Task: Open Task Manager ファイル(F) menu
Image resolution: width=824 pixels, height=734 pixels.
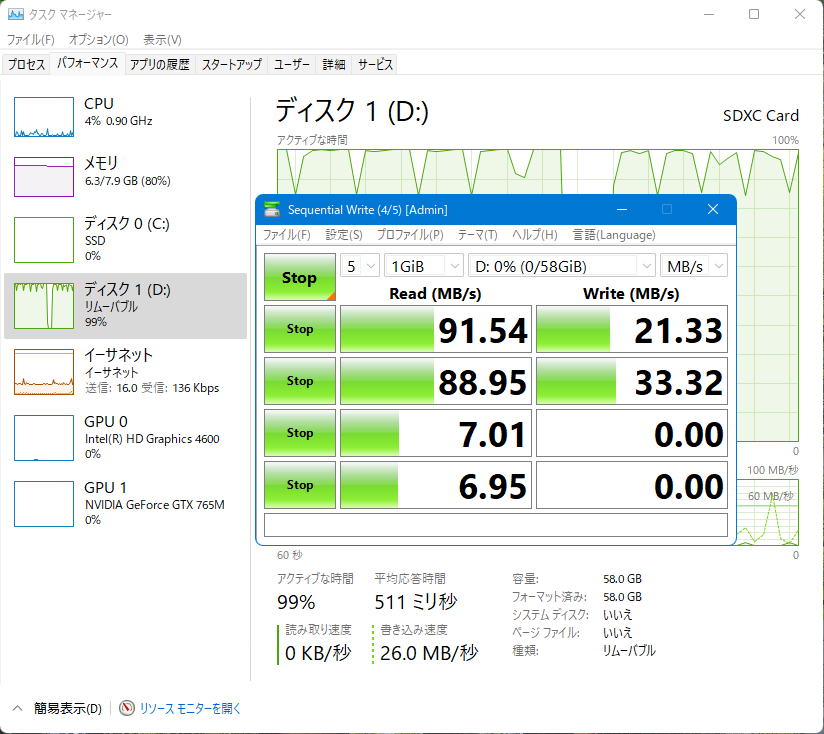Action: [30, 39]
